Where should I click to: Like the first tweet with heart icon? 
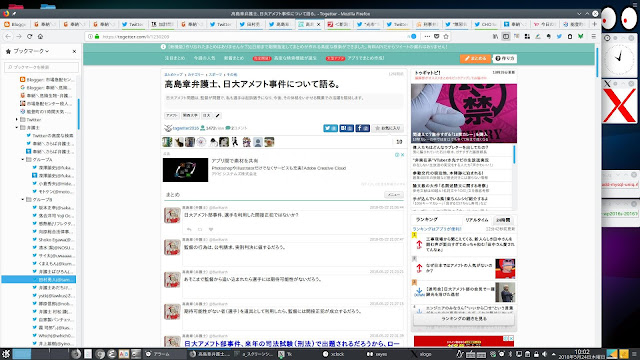(211, 229)
